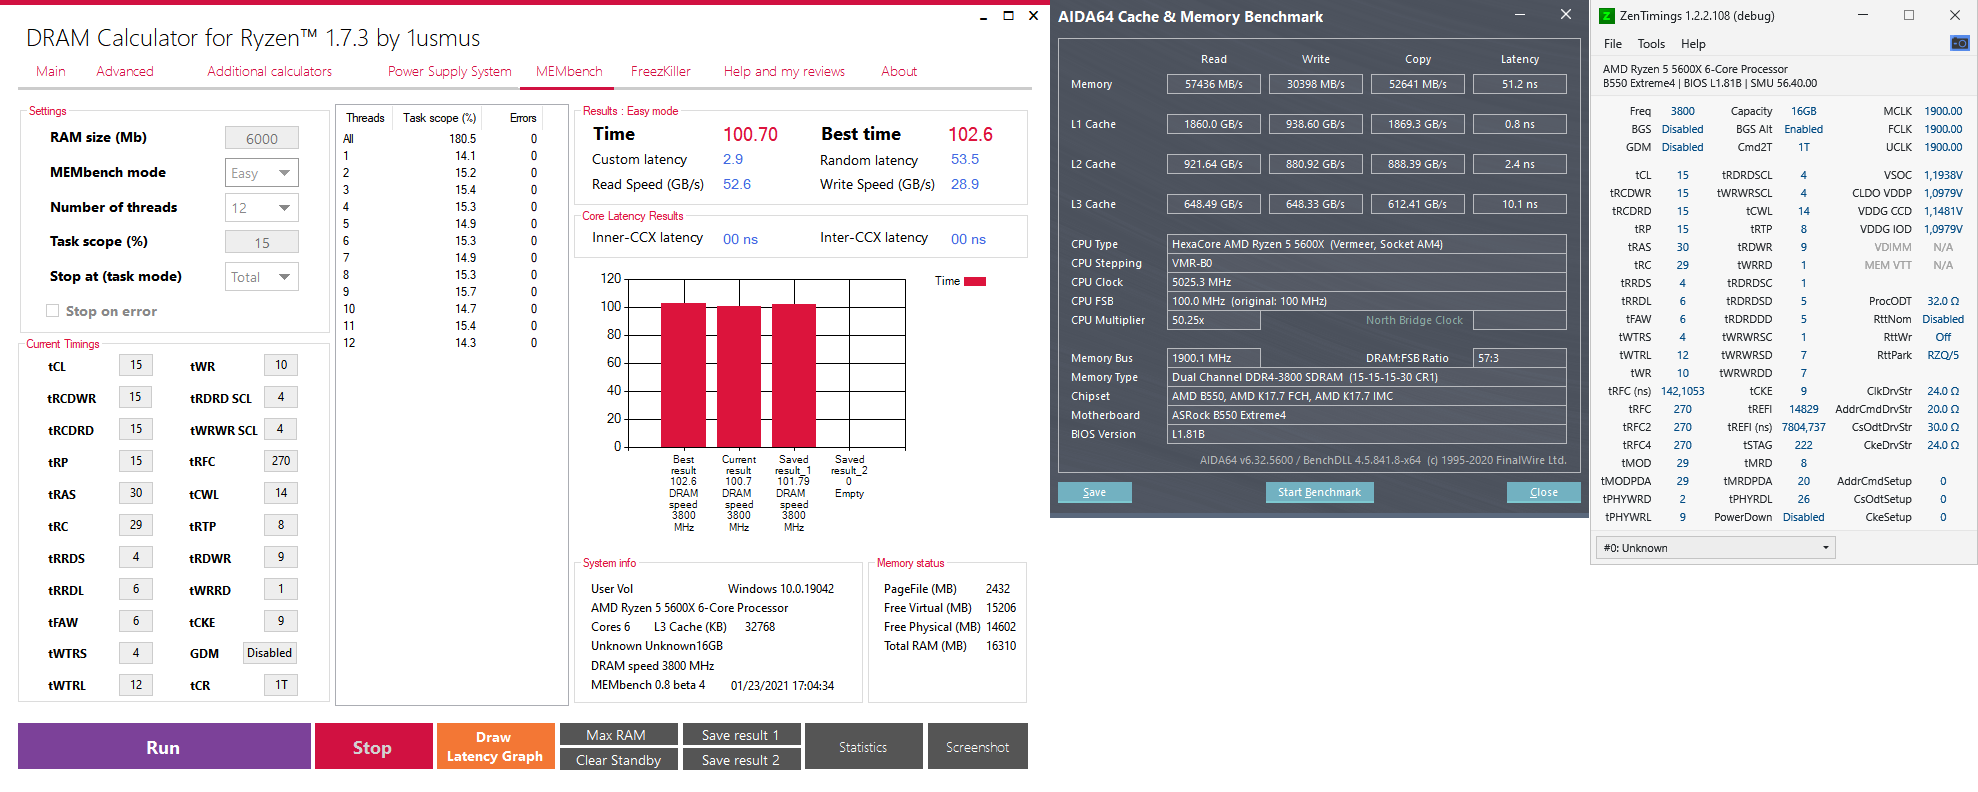This screenshot has height=792, width=1978.
Task: Expand the Stop at (task mode) dropdown
Action: pyautogui.click(x=261, y=277)
